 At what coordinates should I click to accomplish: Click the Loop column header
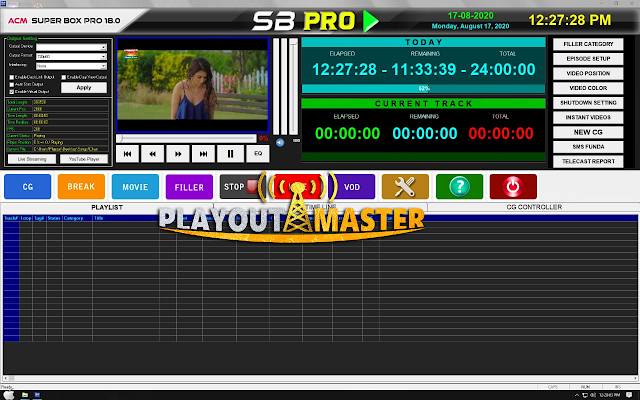(x=26, y=218)
